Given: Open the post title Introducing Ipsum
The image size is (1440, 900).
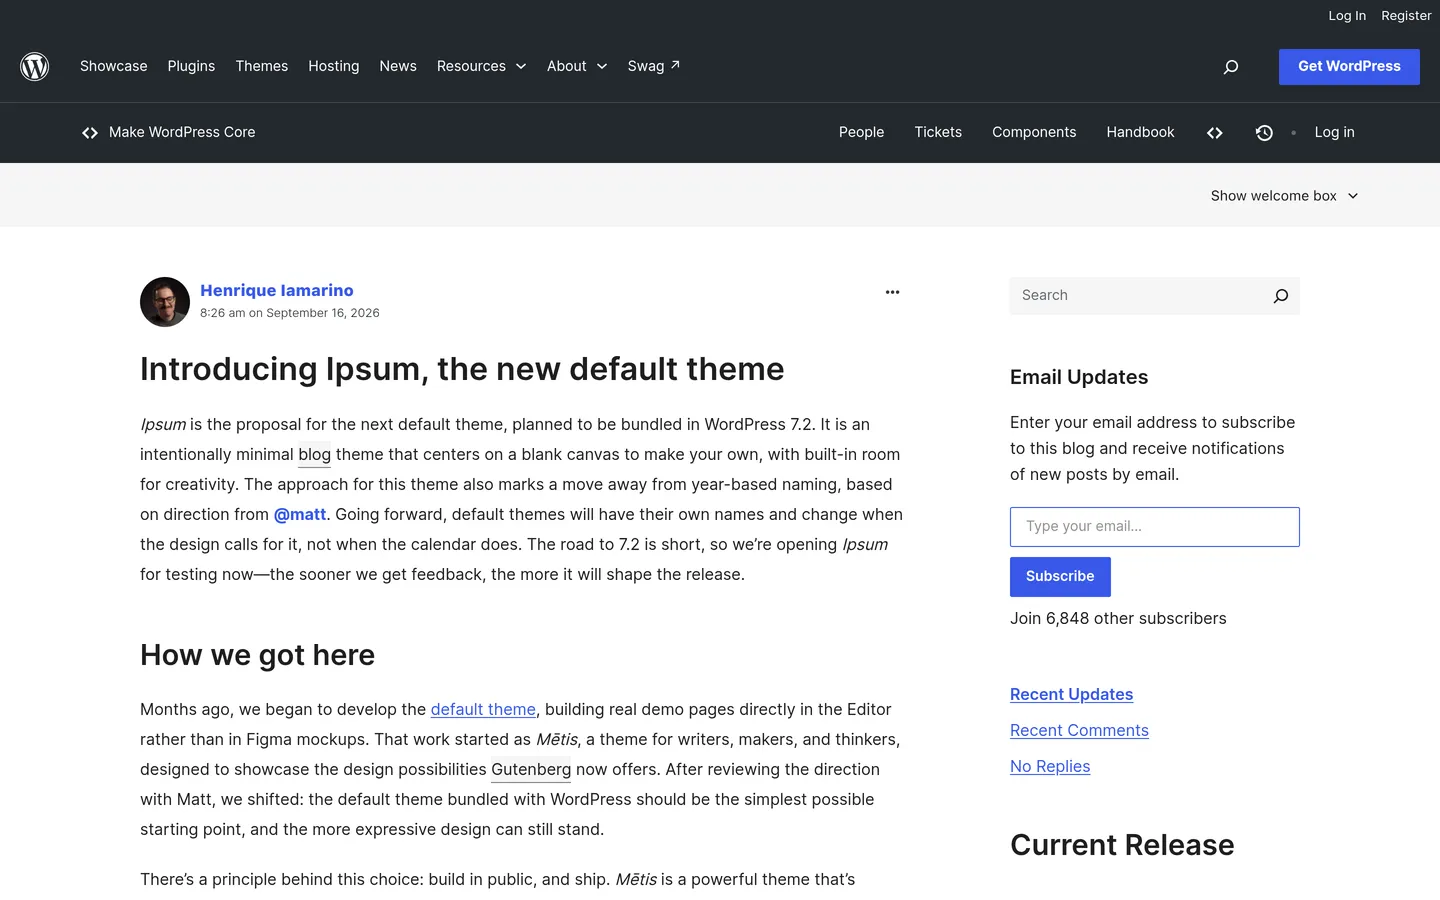Looking at the screenshot, I should click(x=462, y=369).
